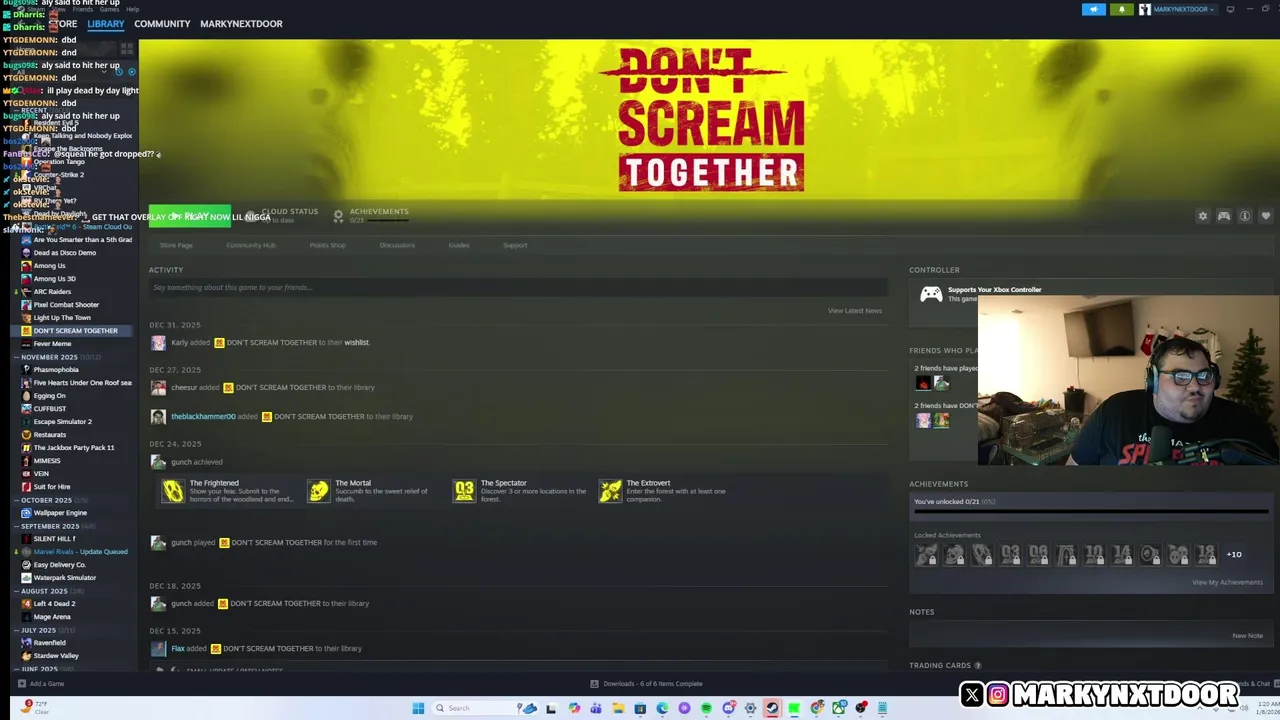The width and height of the screenshot is (1280, 720).
Task: Open the Discussions link
Action: pos(397,245)
